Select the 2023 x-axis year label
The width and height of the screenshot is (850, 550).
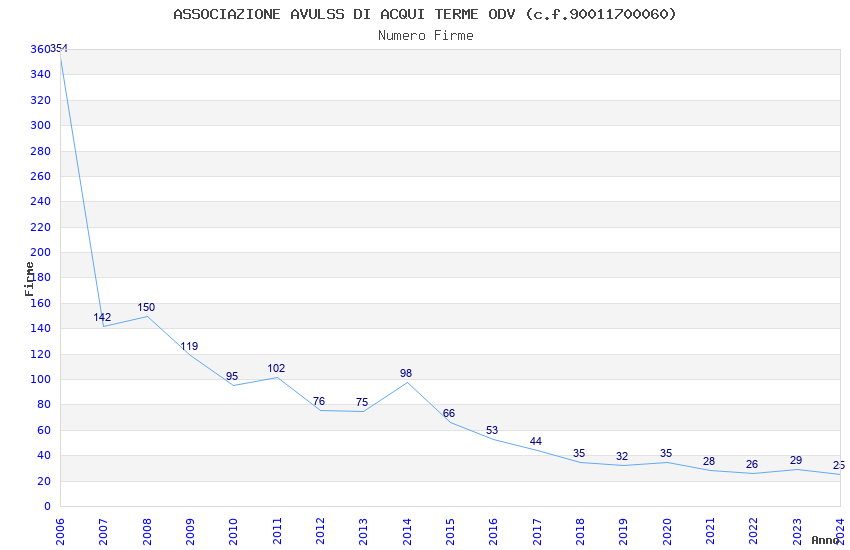797,532
